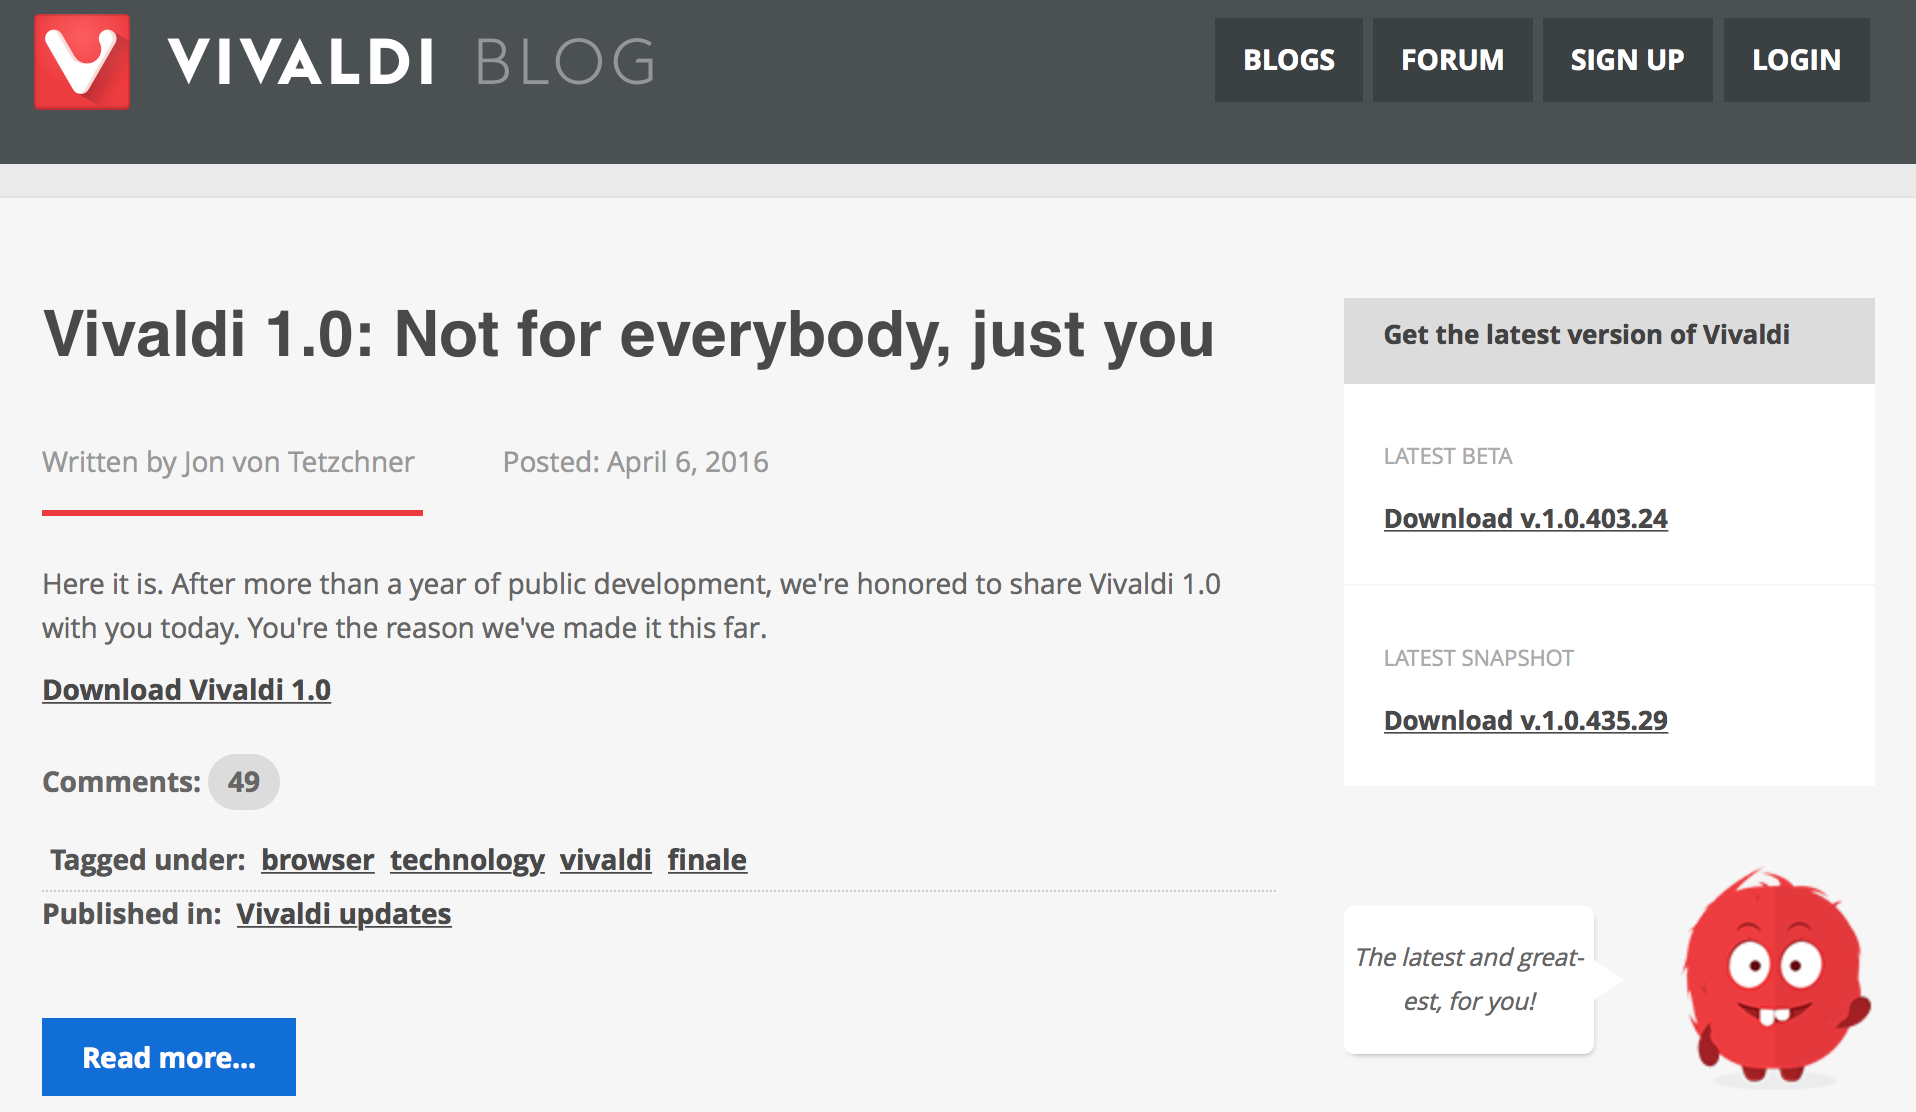
Task: Click the 'latest and greatest' speech bubble
Action: 1469,979
